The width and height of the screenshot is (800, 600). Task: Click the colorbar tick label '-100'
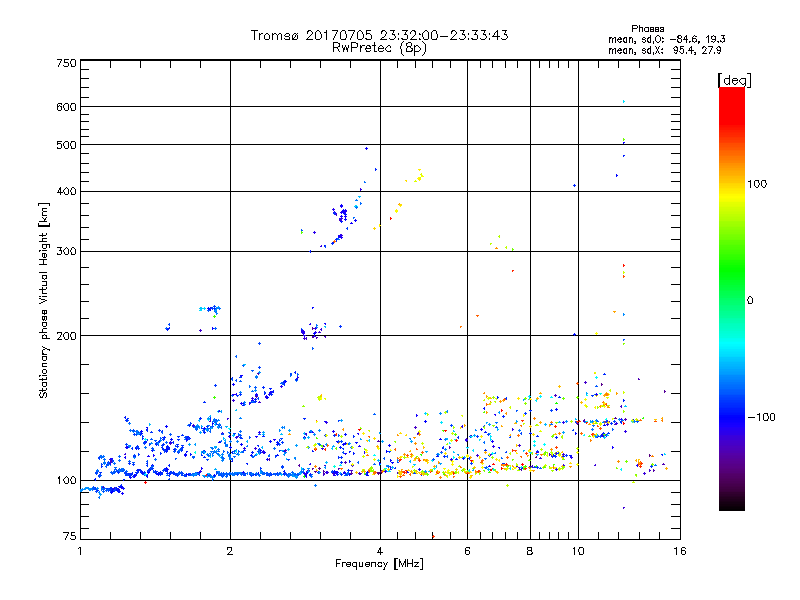761,417
